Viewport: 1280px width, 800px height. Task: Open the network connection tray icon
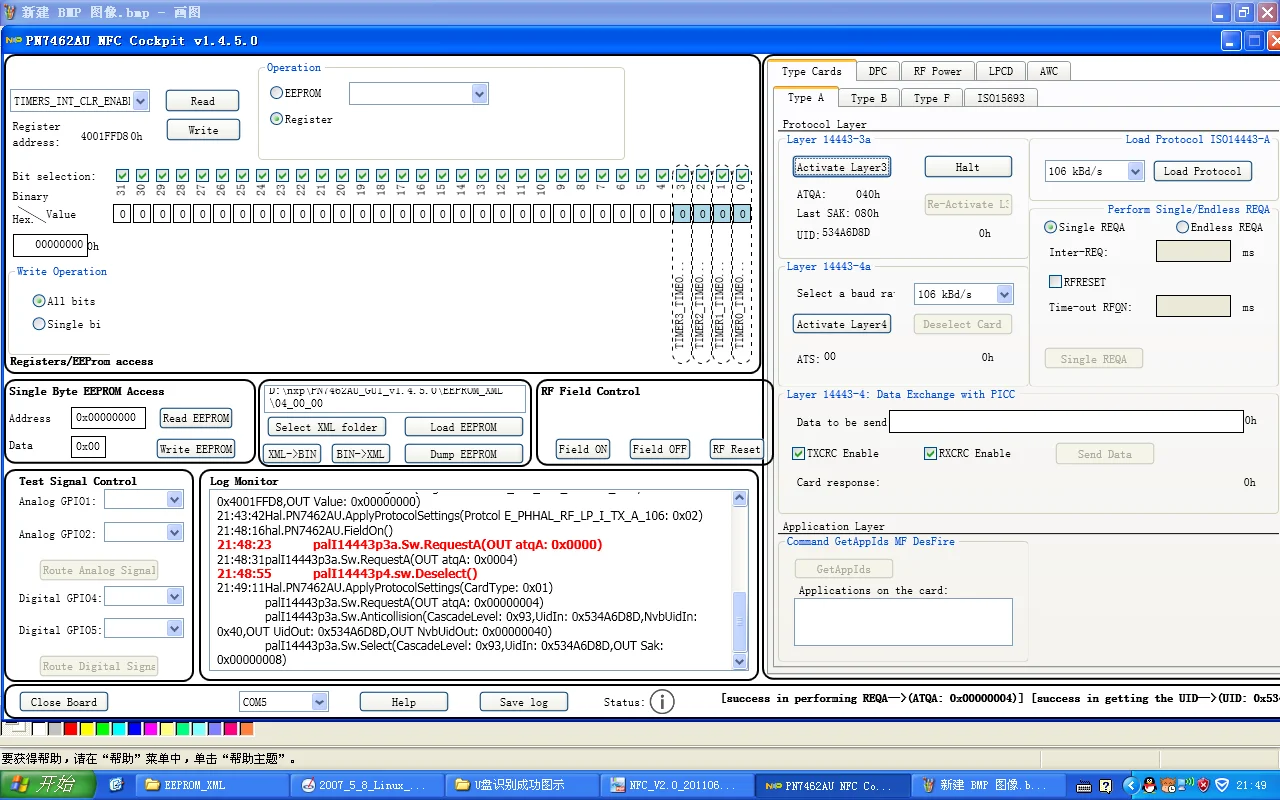pyautogui.click(x=1185, y=785)
